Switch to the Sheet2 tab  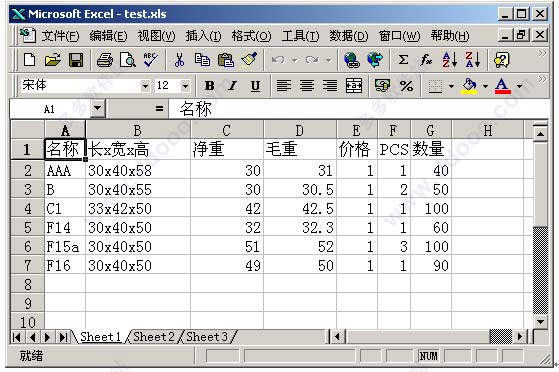[x=154, y=337]
